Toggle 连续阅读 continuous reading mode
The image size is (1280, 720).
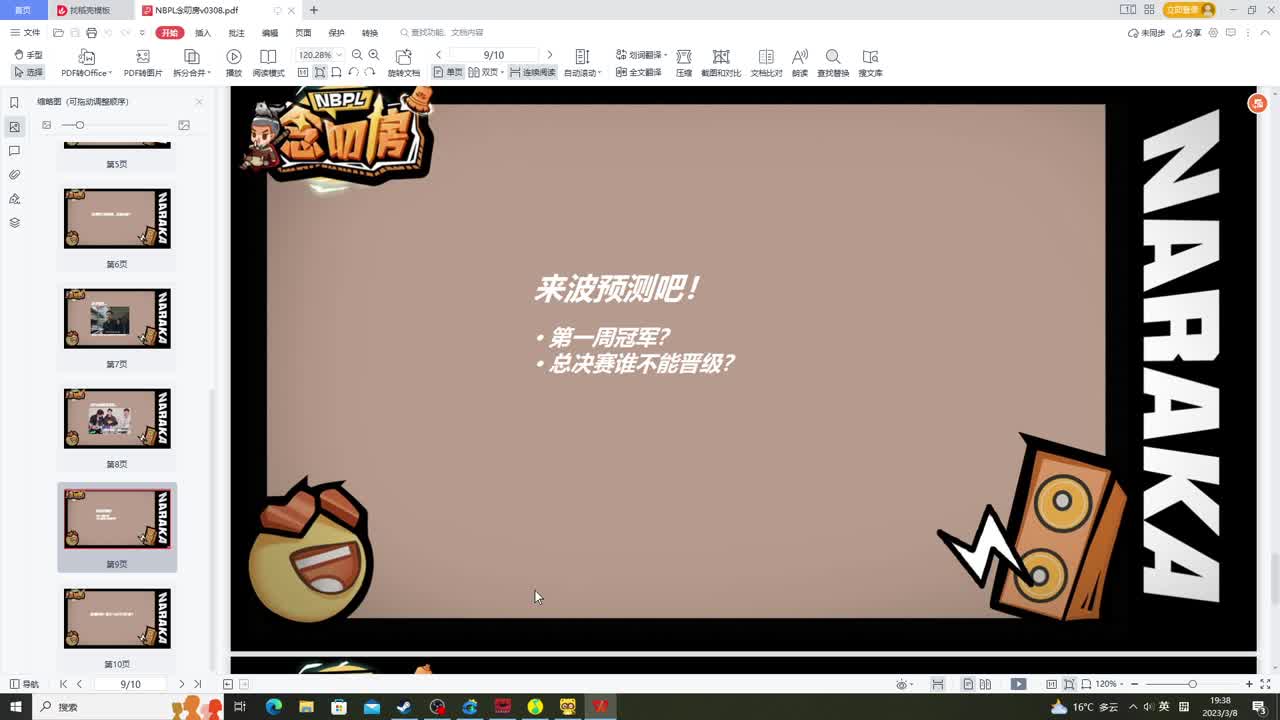[x=534, y=71]
